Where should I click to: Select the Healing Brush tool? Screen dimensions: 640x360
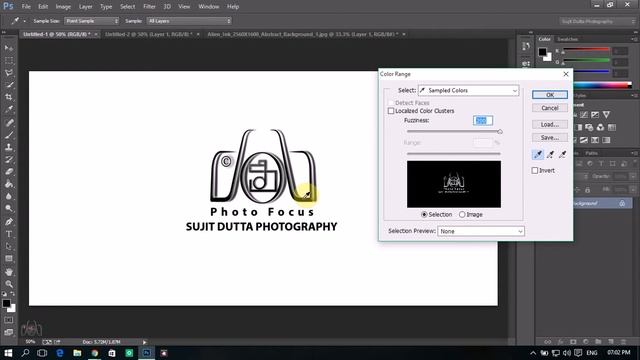[x=9, y=122]
